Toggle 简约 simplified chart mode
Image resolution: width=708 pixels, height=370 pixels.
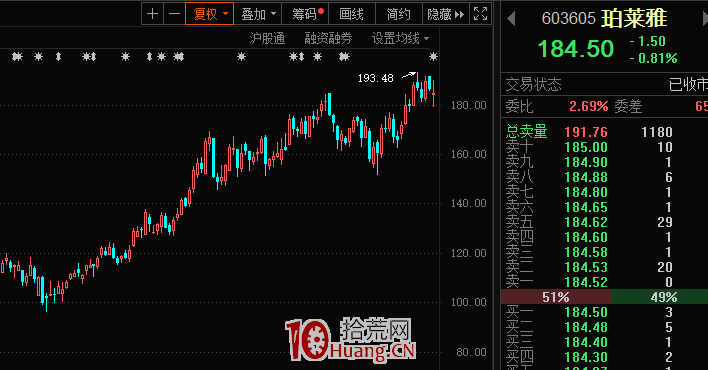click(x=399, y=14)
